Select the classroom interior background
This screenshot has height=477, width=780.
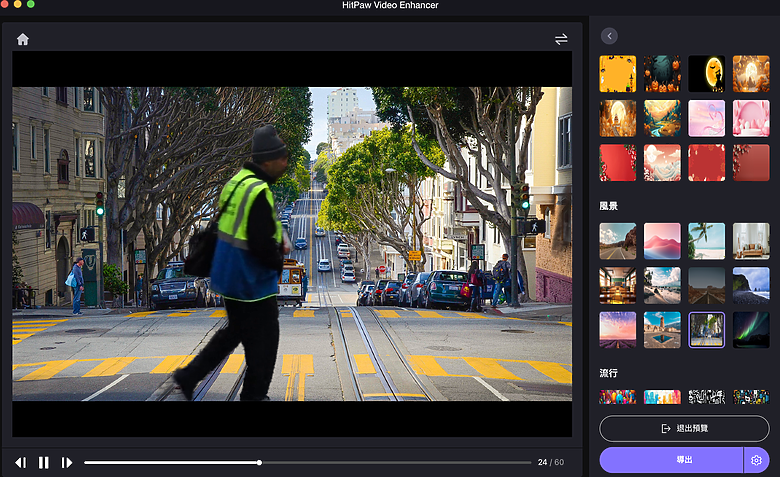point(618,286)
